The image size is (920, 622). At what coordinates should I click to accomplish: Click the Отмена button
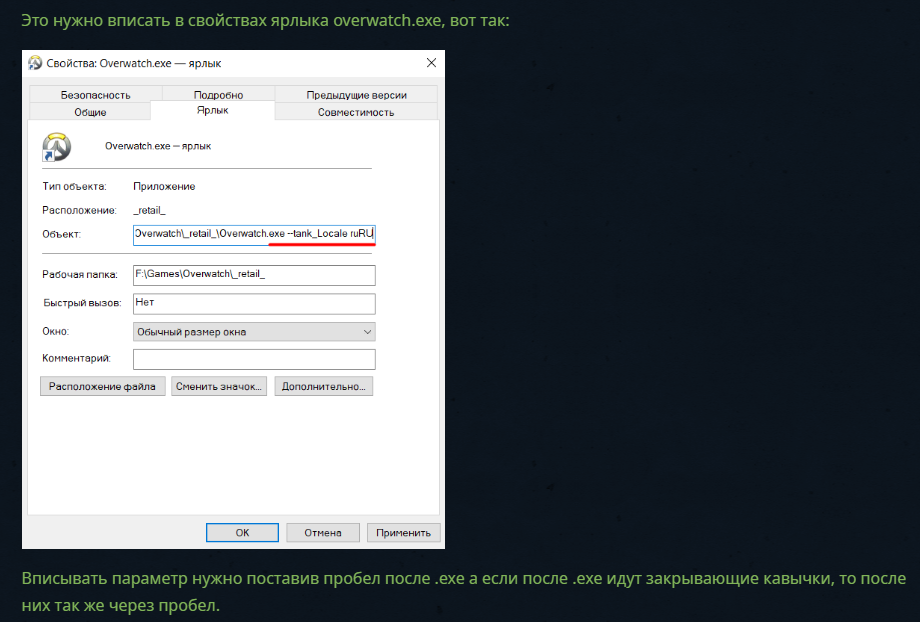pyautogui.click(x=323, y=532)
